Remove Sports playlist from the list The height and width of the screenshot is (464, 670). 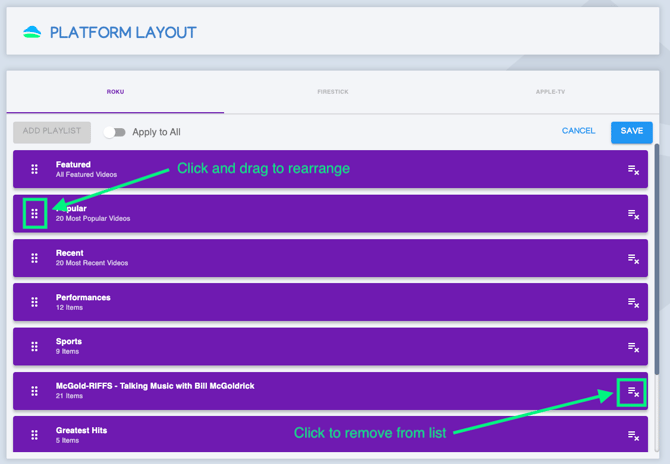pos(633,347)
